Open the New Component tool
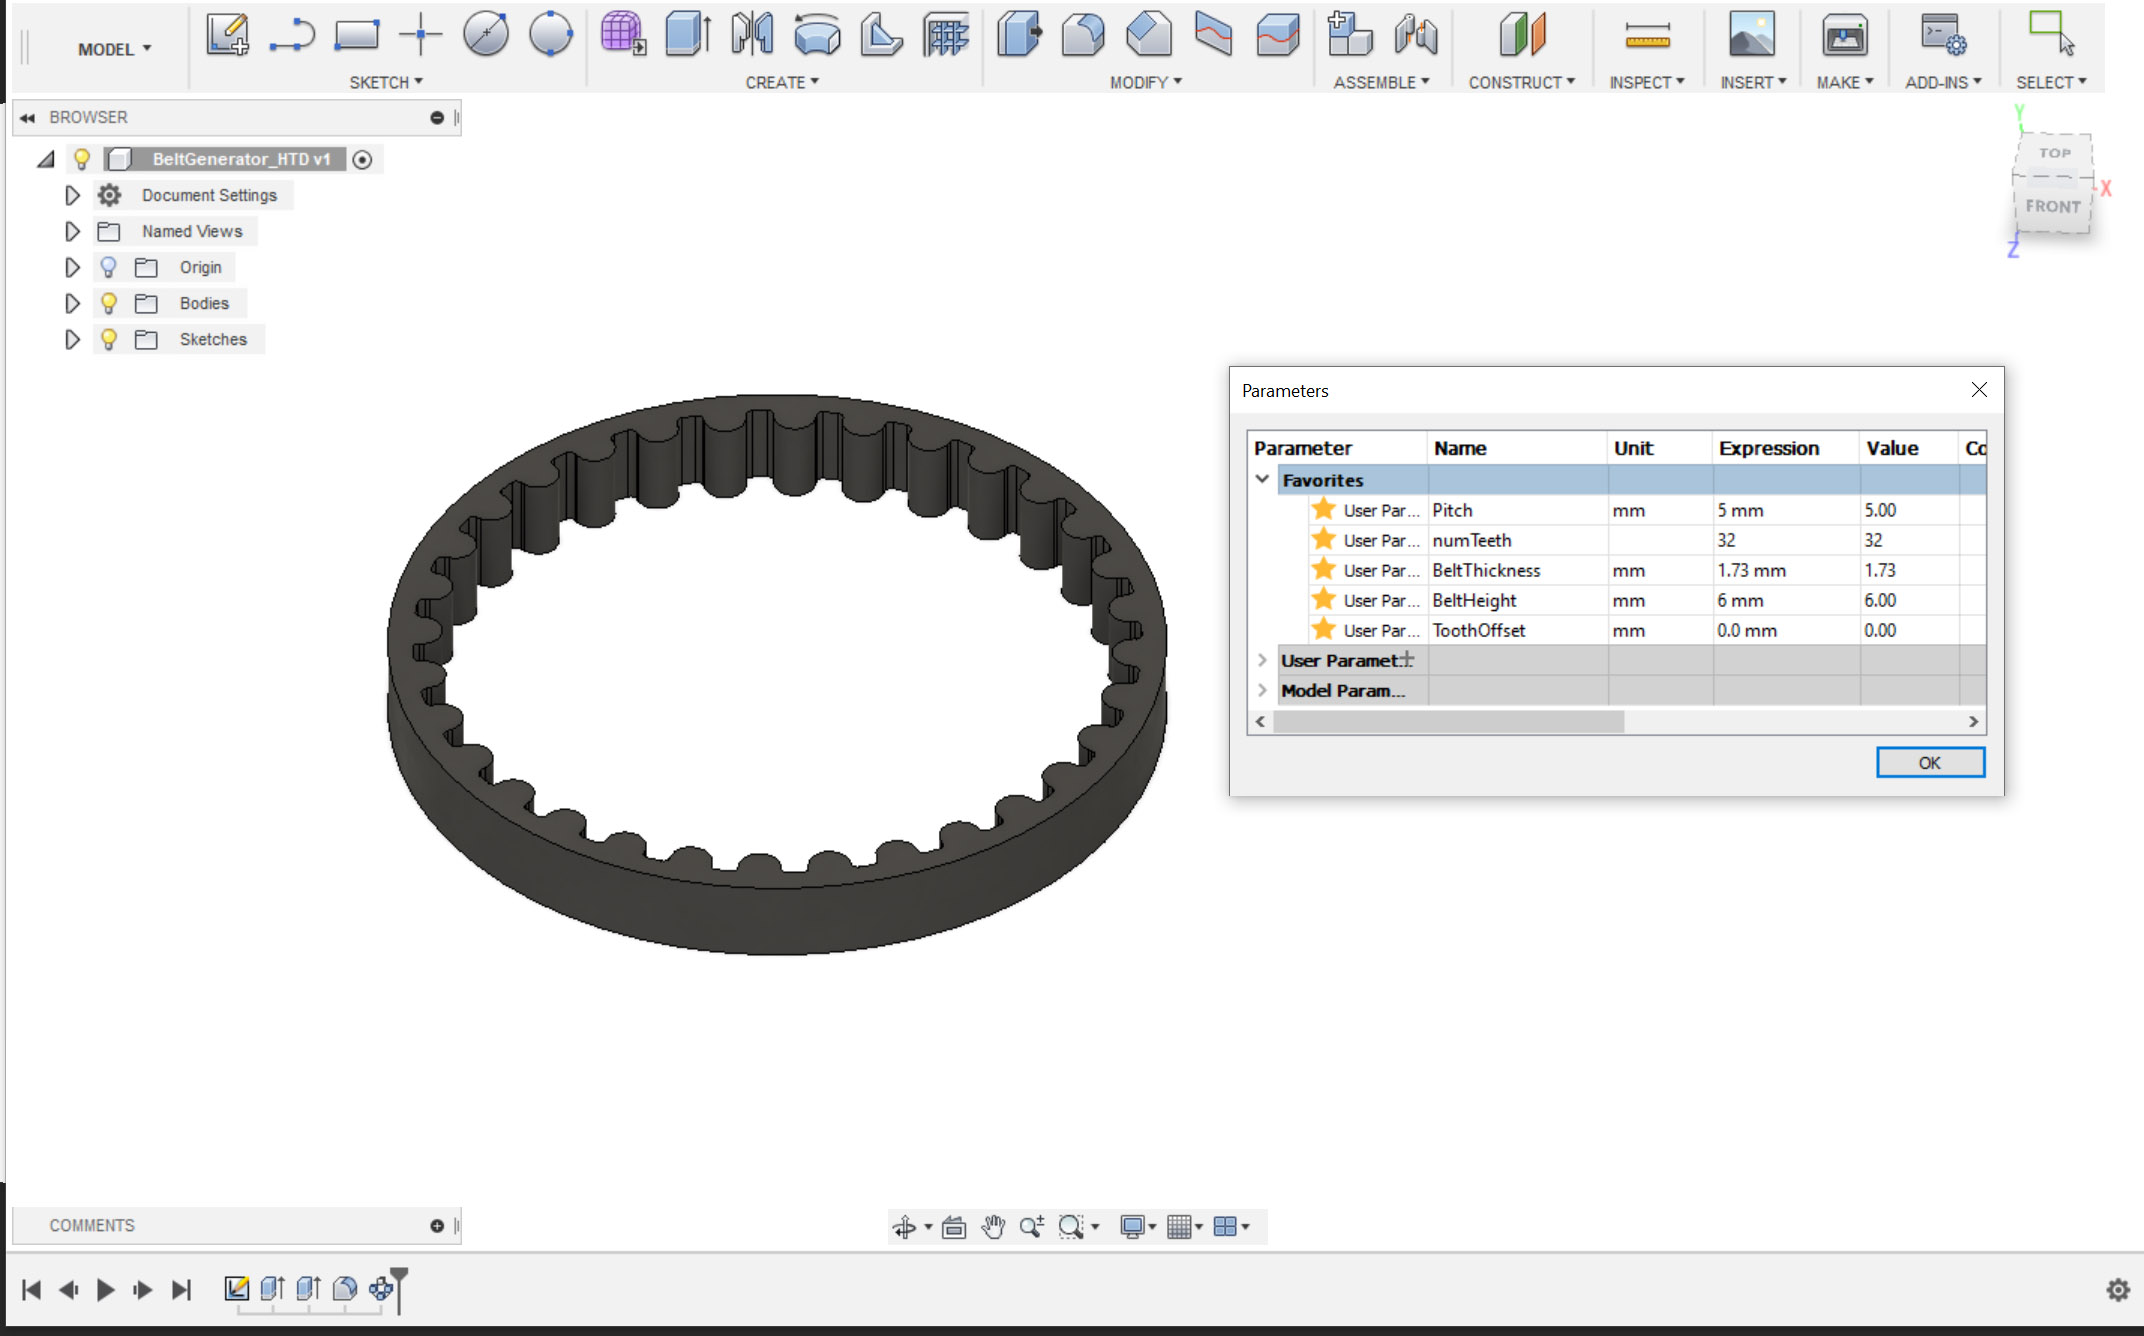The width and height of the screenshot is (2144, 1336). tap(1349, 35)
